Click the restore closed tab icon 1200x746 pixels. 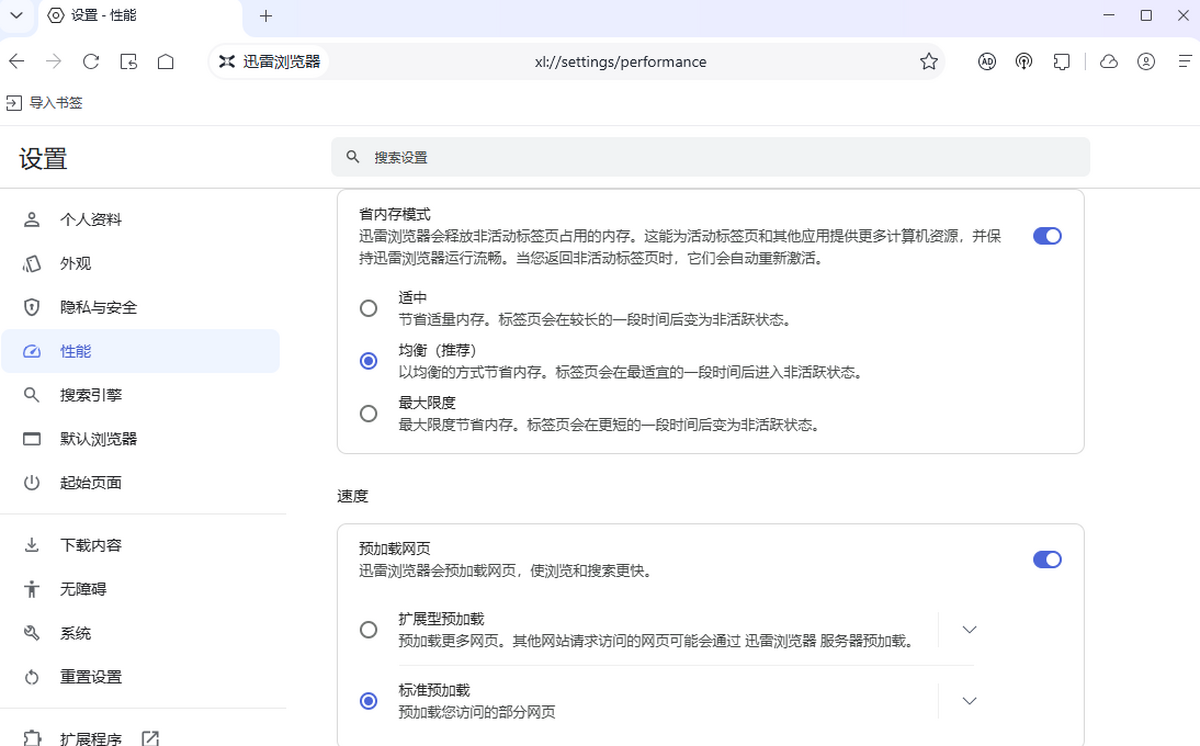click(x=129, y=62)
